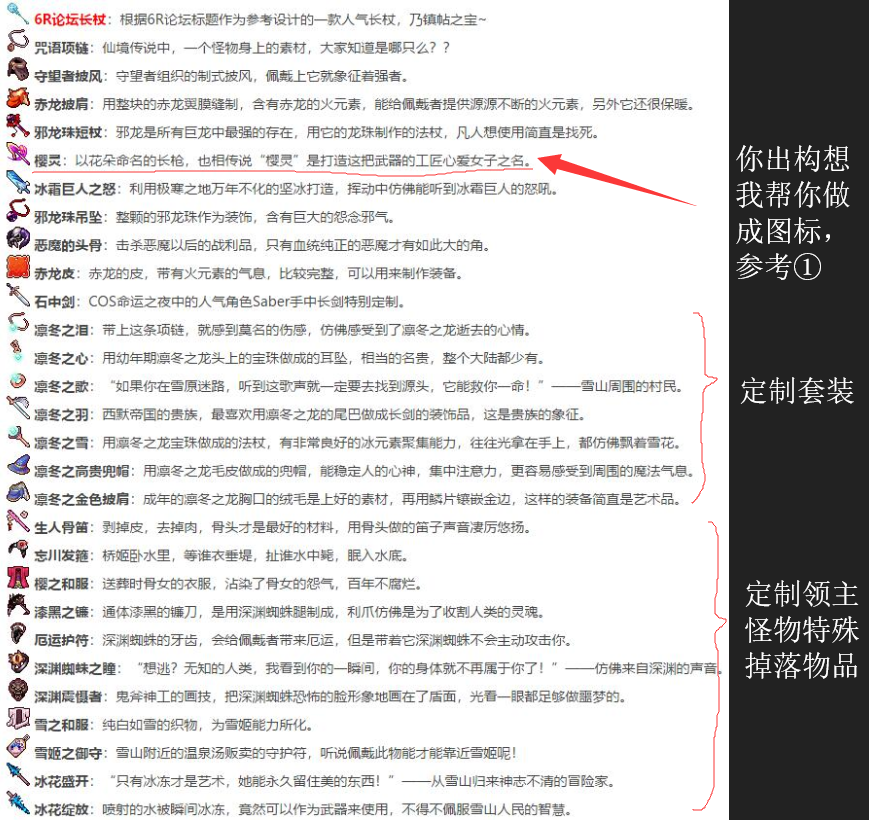
Task: Select the 厄运护符 item name
Action: tap(62, 640)
